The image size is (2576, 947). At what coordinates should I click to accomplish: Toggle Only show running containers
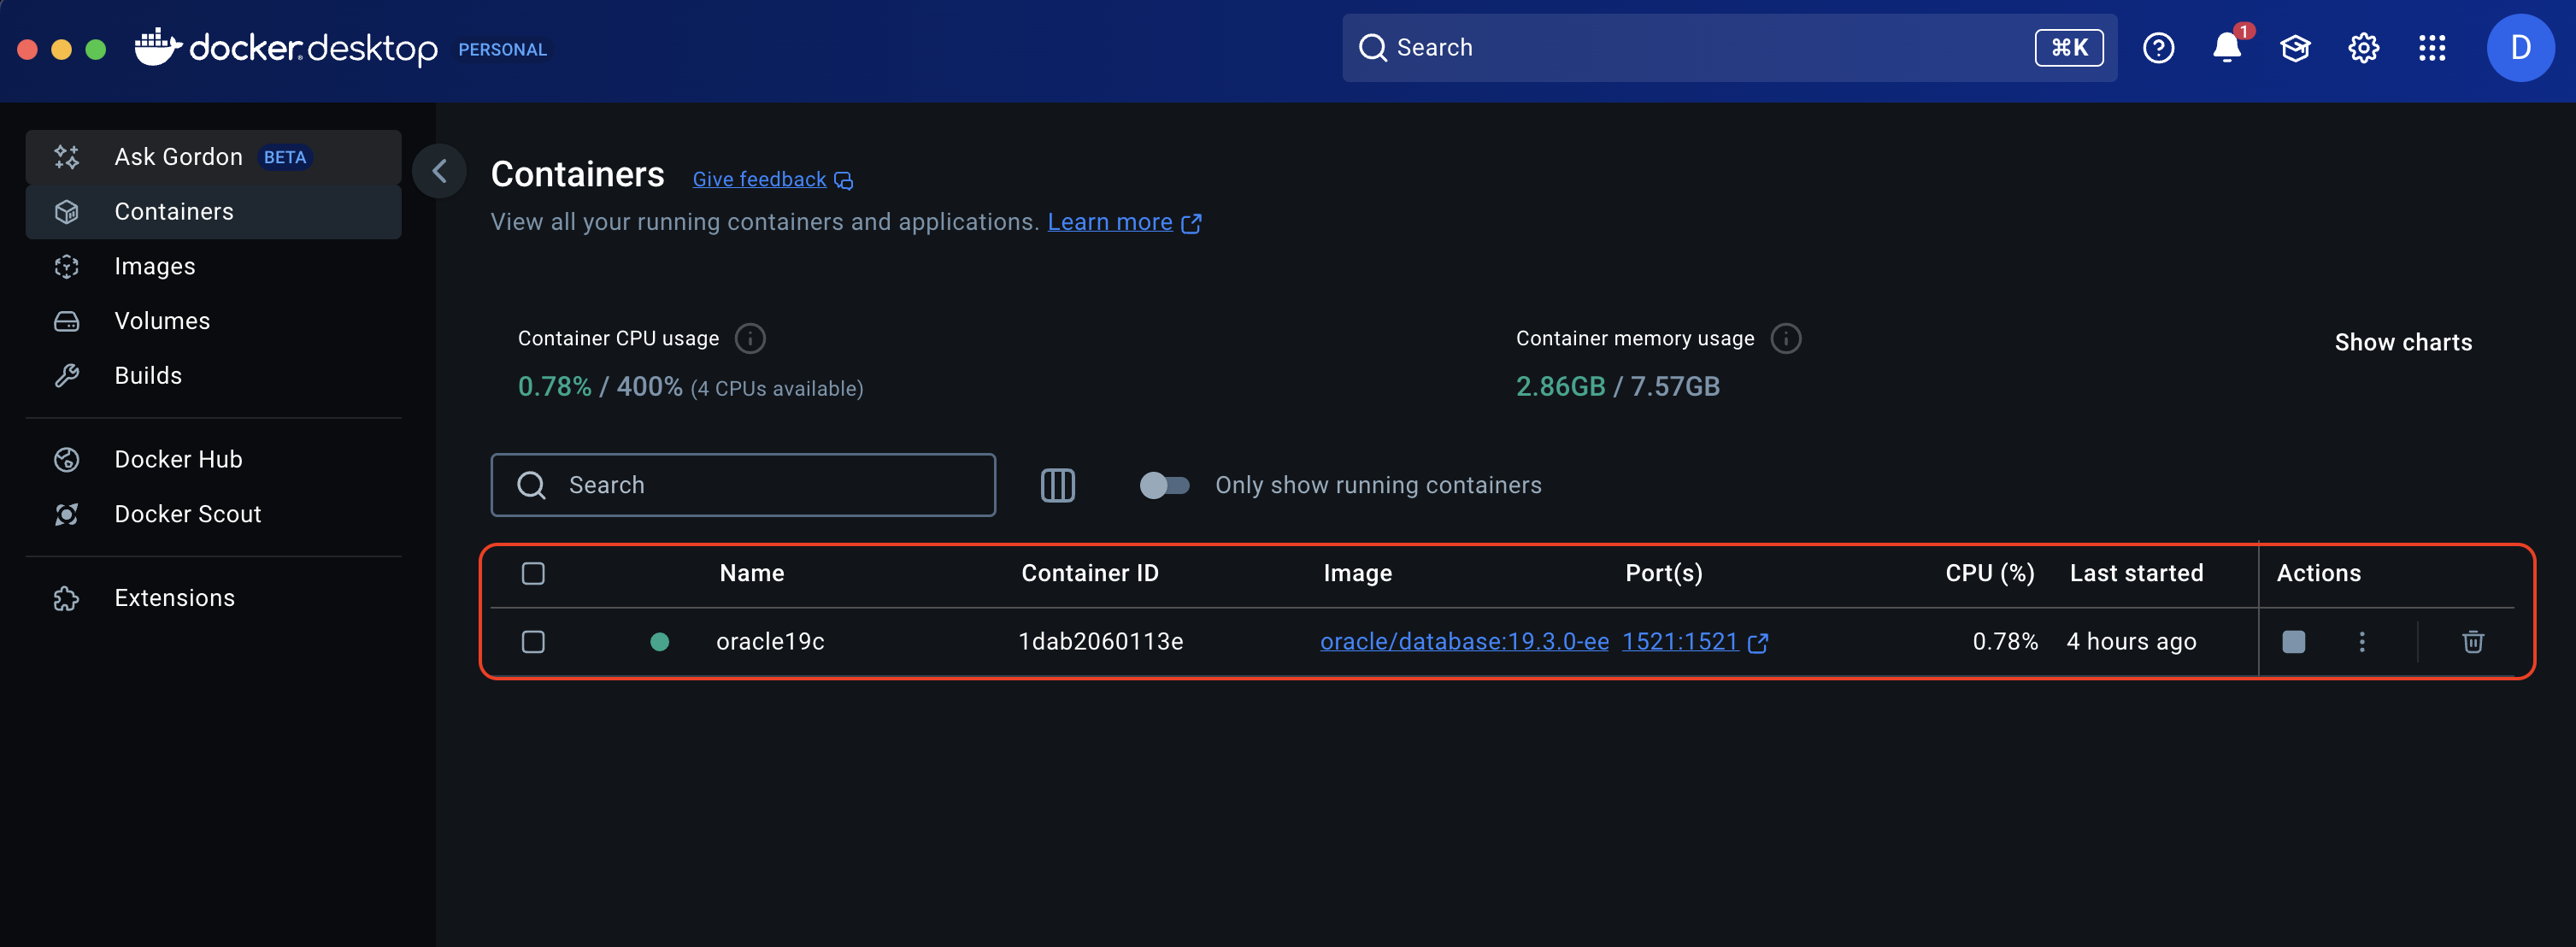(x=1164, y=485)
